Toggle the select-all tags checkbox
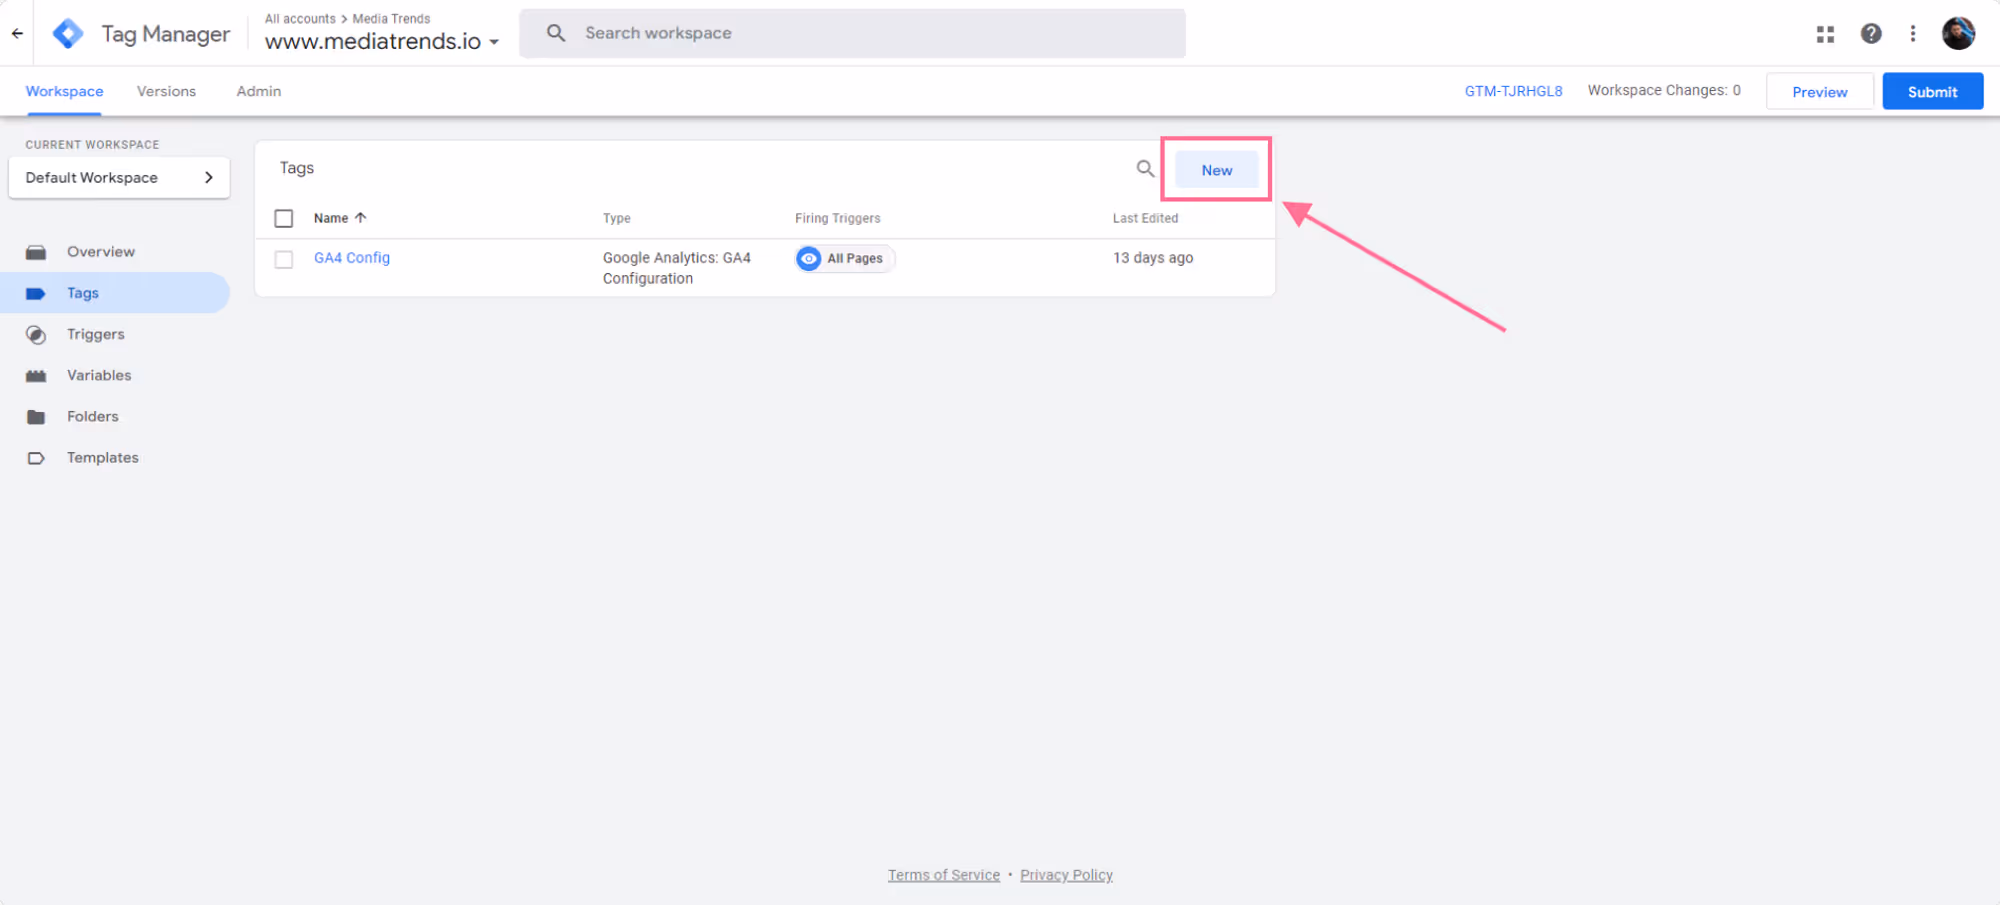This screenshot has width=2000, height=905. coord(284,218)
